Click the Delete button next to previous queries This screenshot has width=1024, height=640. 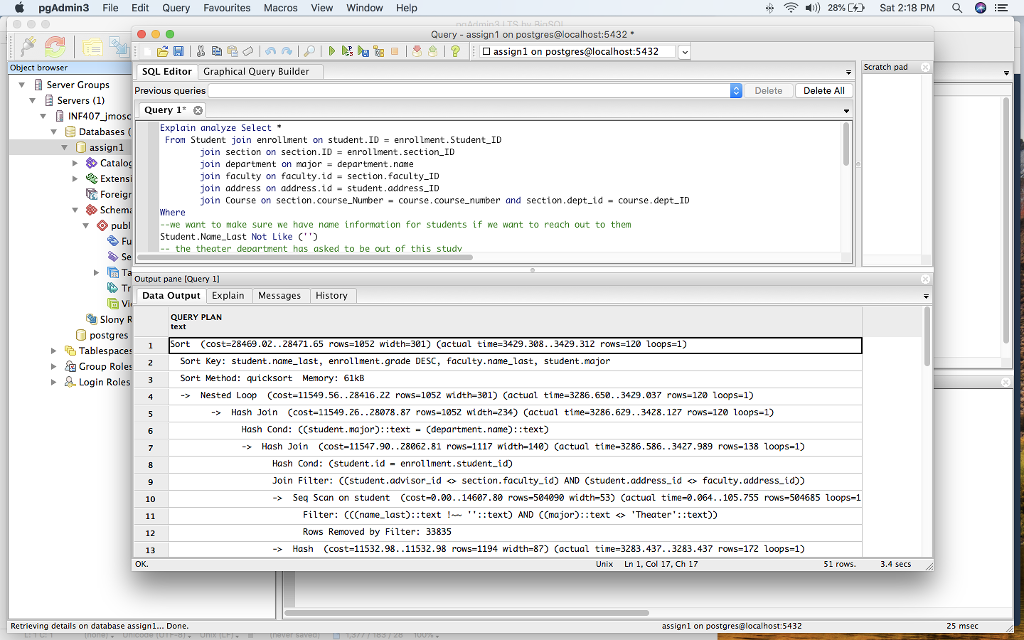[769, 90]
